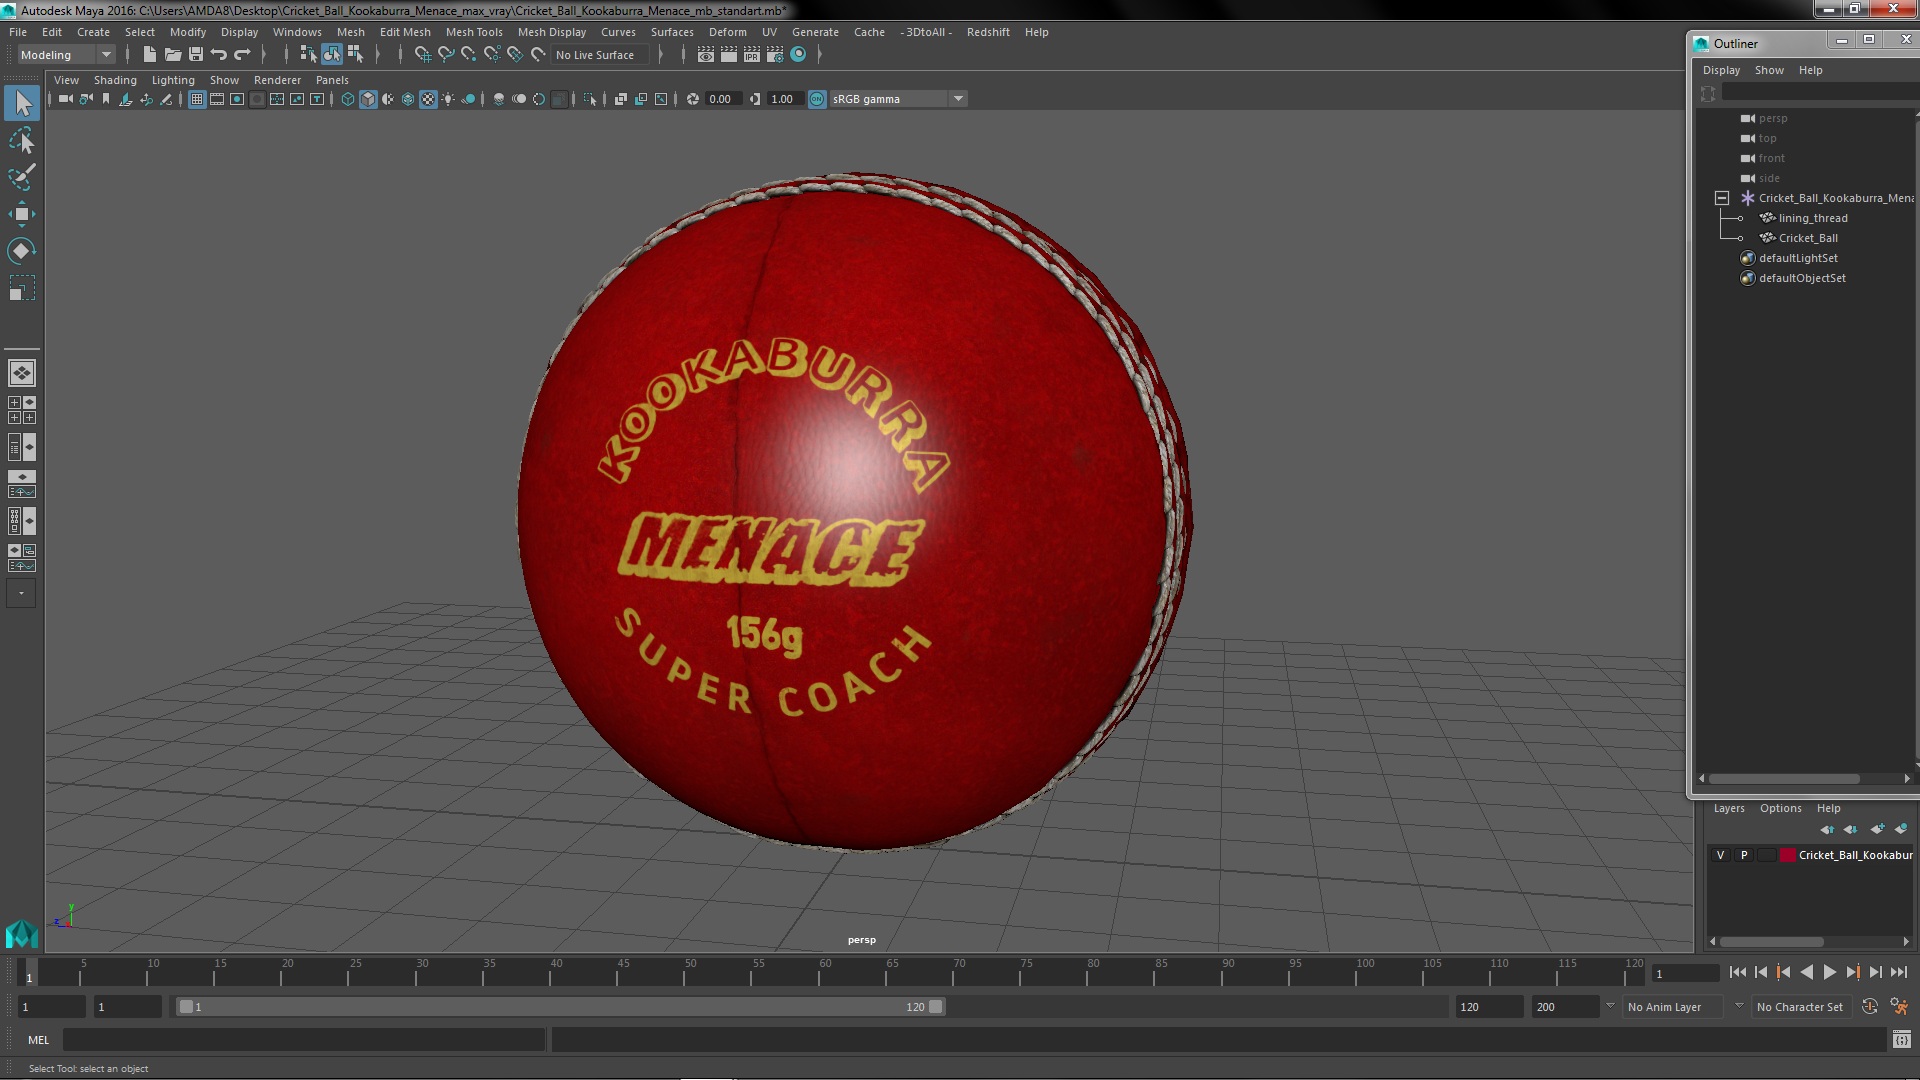
Task: Click the MEL command input field
Action: point(304,1040)
